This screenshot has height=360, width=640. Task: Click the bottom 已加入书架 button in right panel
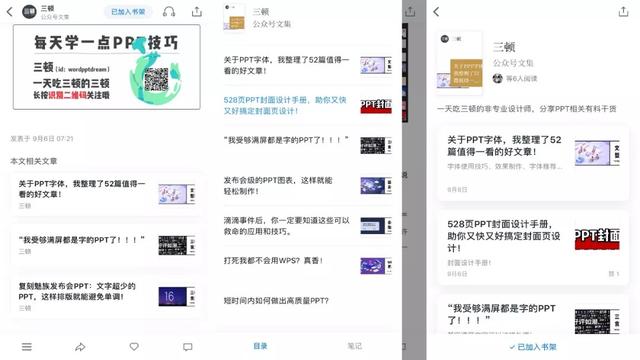tap(533, 347)
